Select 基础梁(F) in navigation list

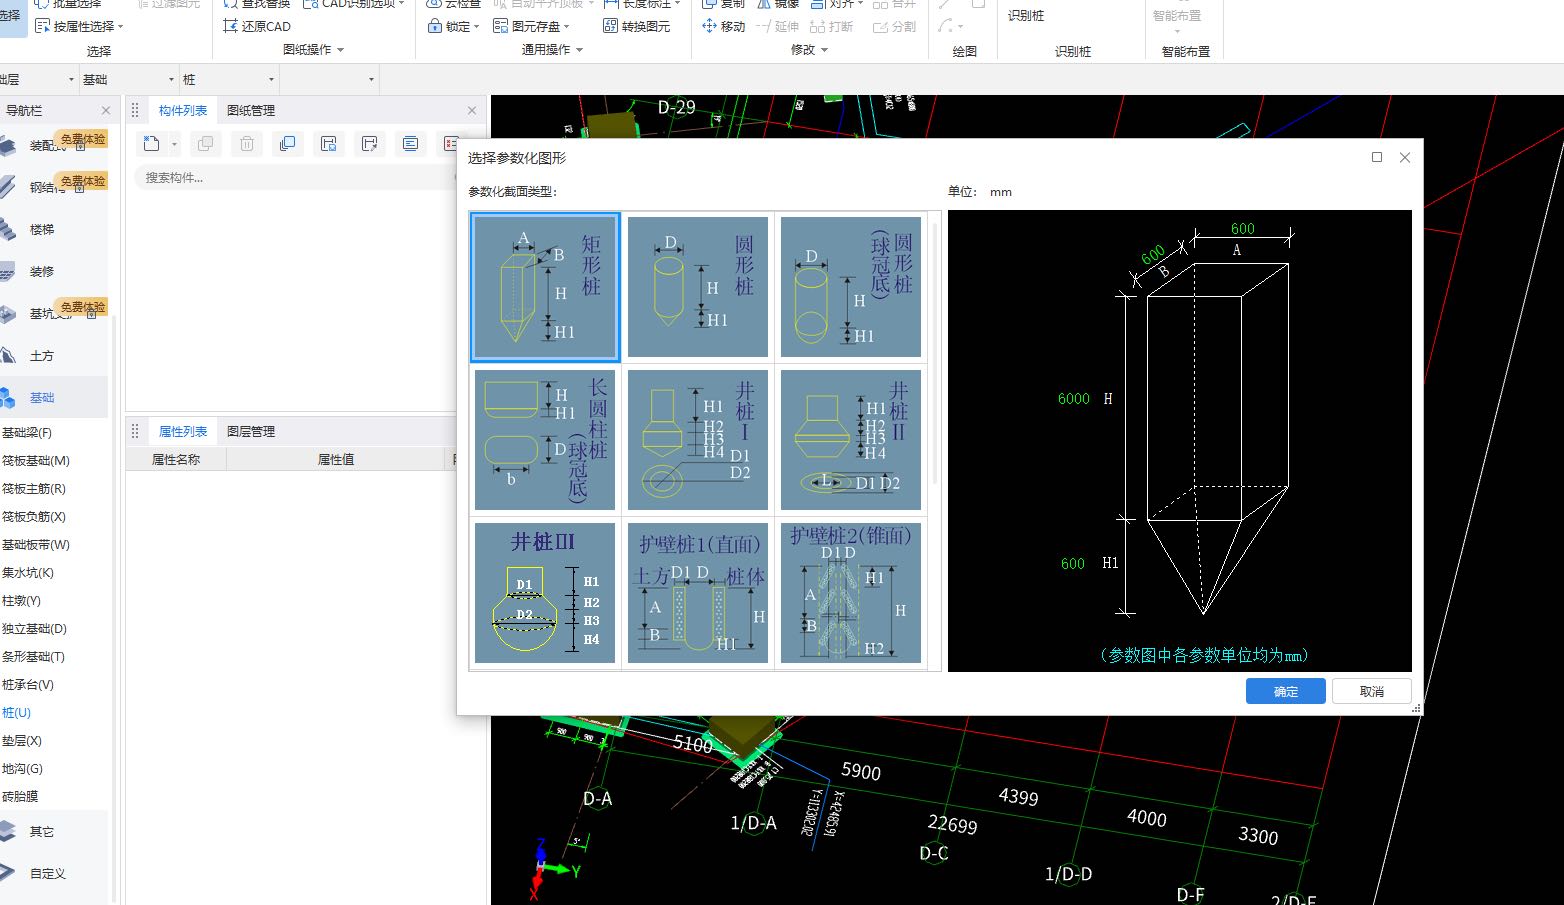(x=27, y=433)
